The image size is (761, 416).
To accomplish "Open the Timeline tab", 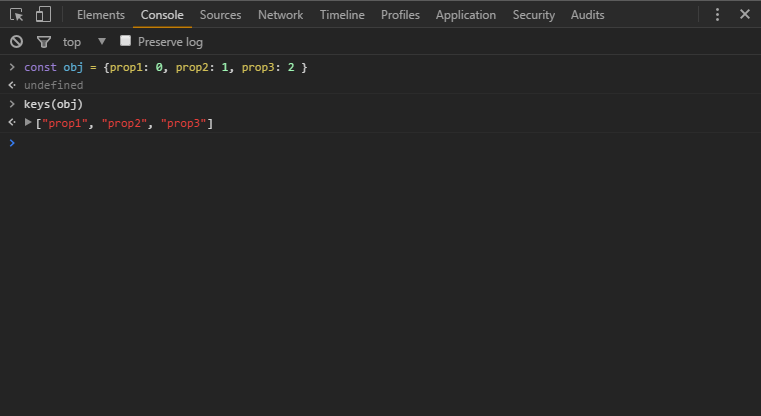I will tap(342, 15).
